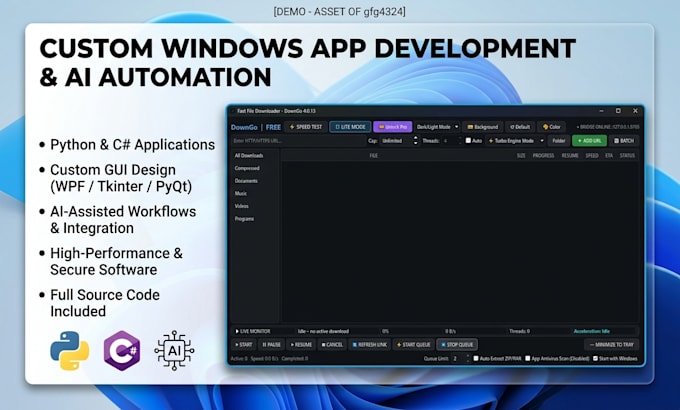The image size is (680, 410).
Task: Select the Compressed category
Action: tap(247, 168)
